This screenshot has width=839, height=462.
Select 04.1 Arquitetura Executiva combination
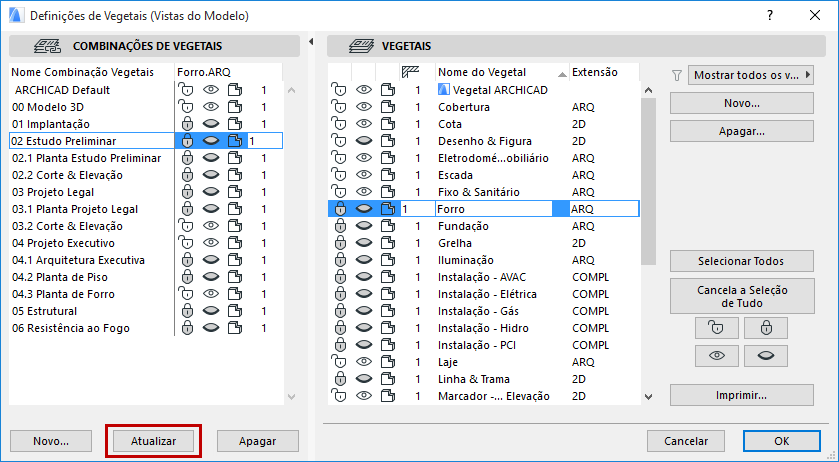79,260
